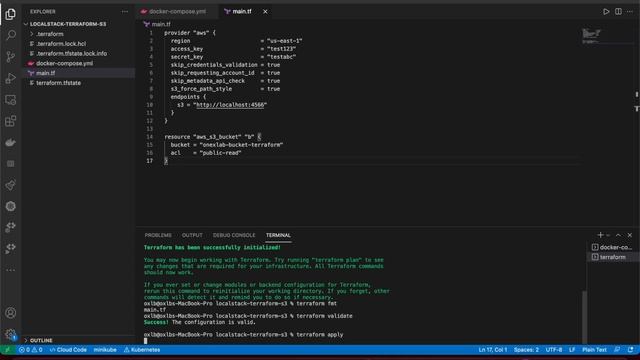The width and height of the screenshot is (640, 360).
Task: Click the "onexlab-bucket-terraform" bucket name
Action: click(242, 145)
